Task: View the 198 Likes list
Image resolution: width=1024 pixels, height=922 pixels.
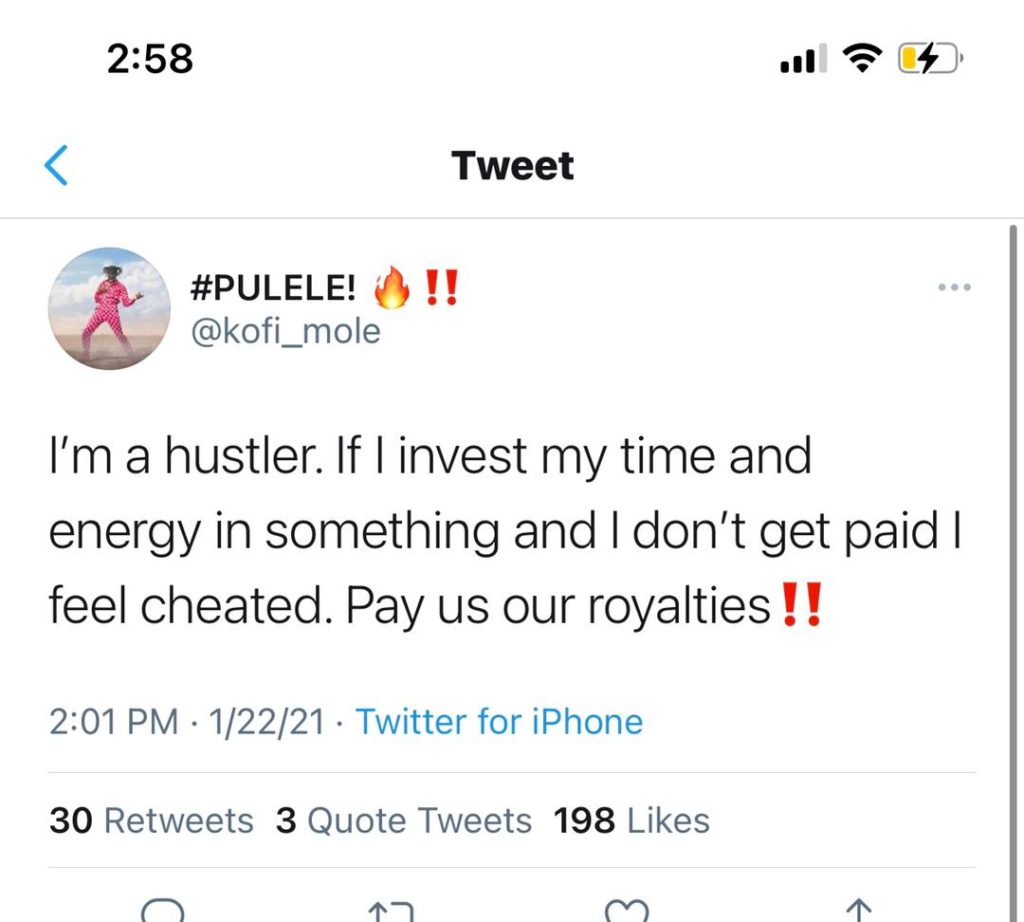Action: tap(632, 820)
